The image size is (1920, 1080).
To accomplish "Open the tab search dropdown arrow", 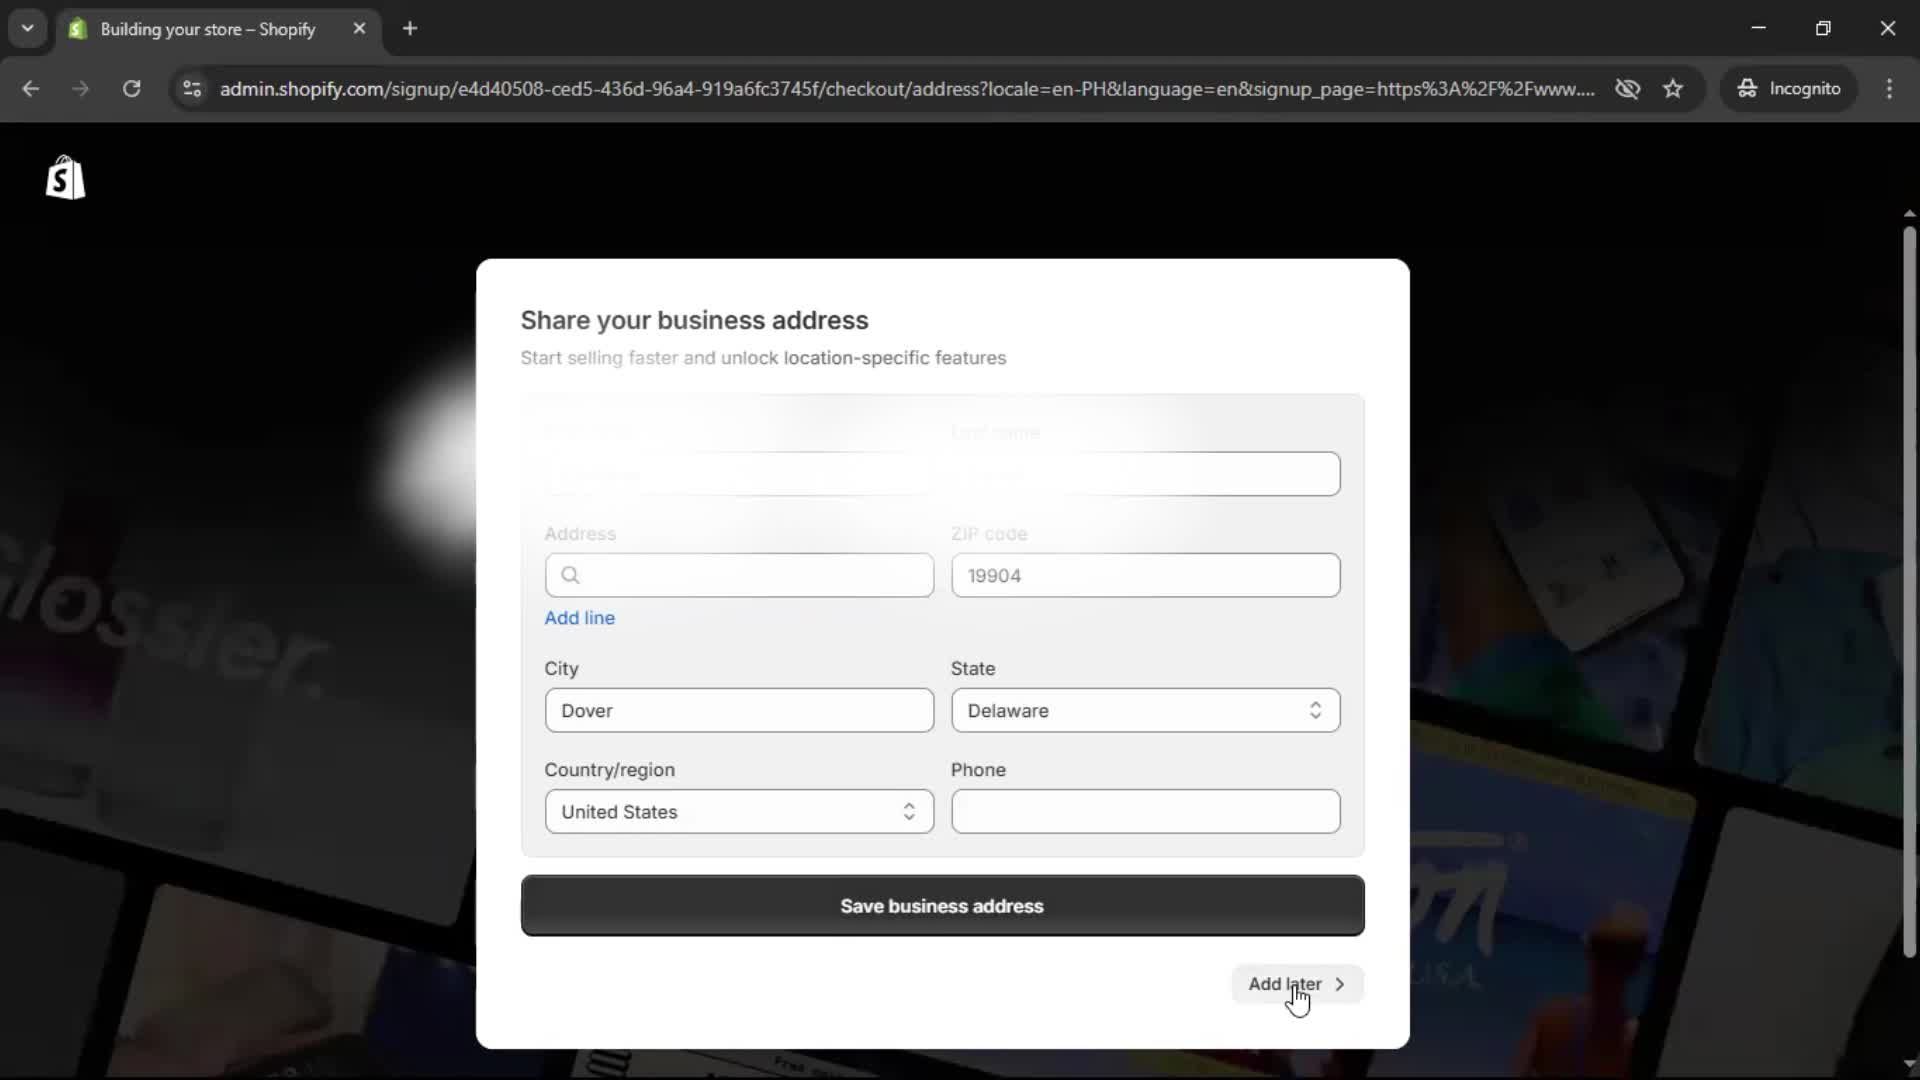I will click(x=28, y=29).
